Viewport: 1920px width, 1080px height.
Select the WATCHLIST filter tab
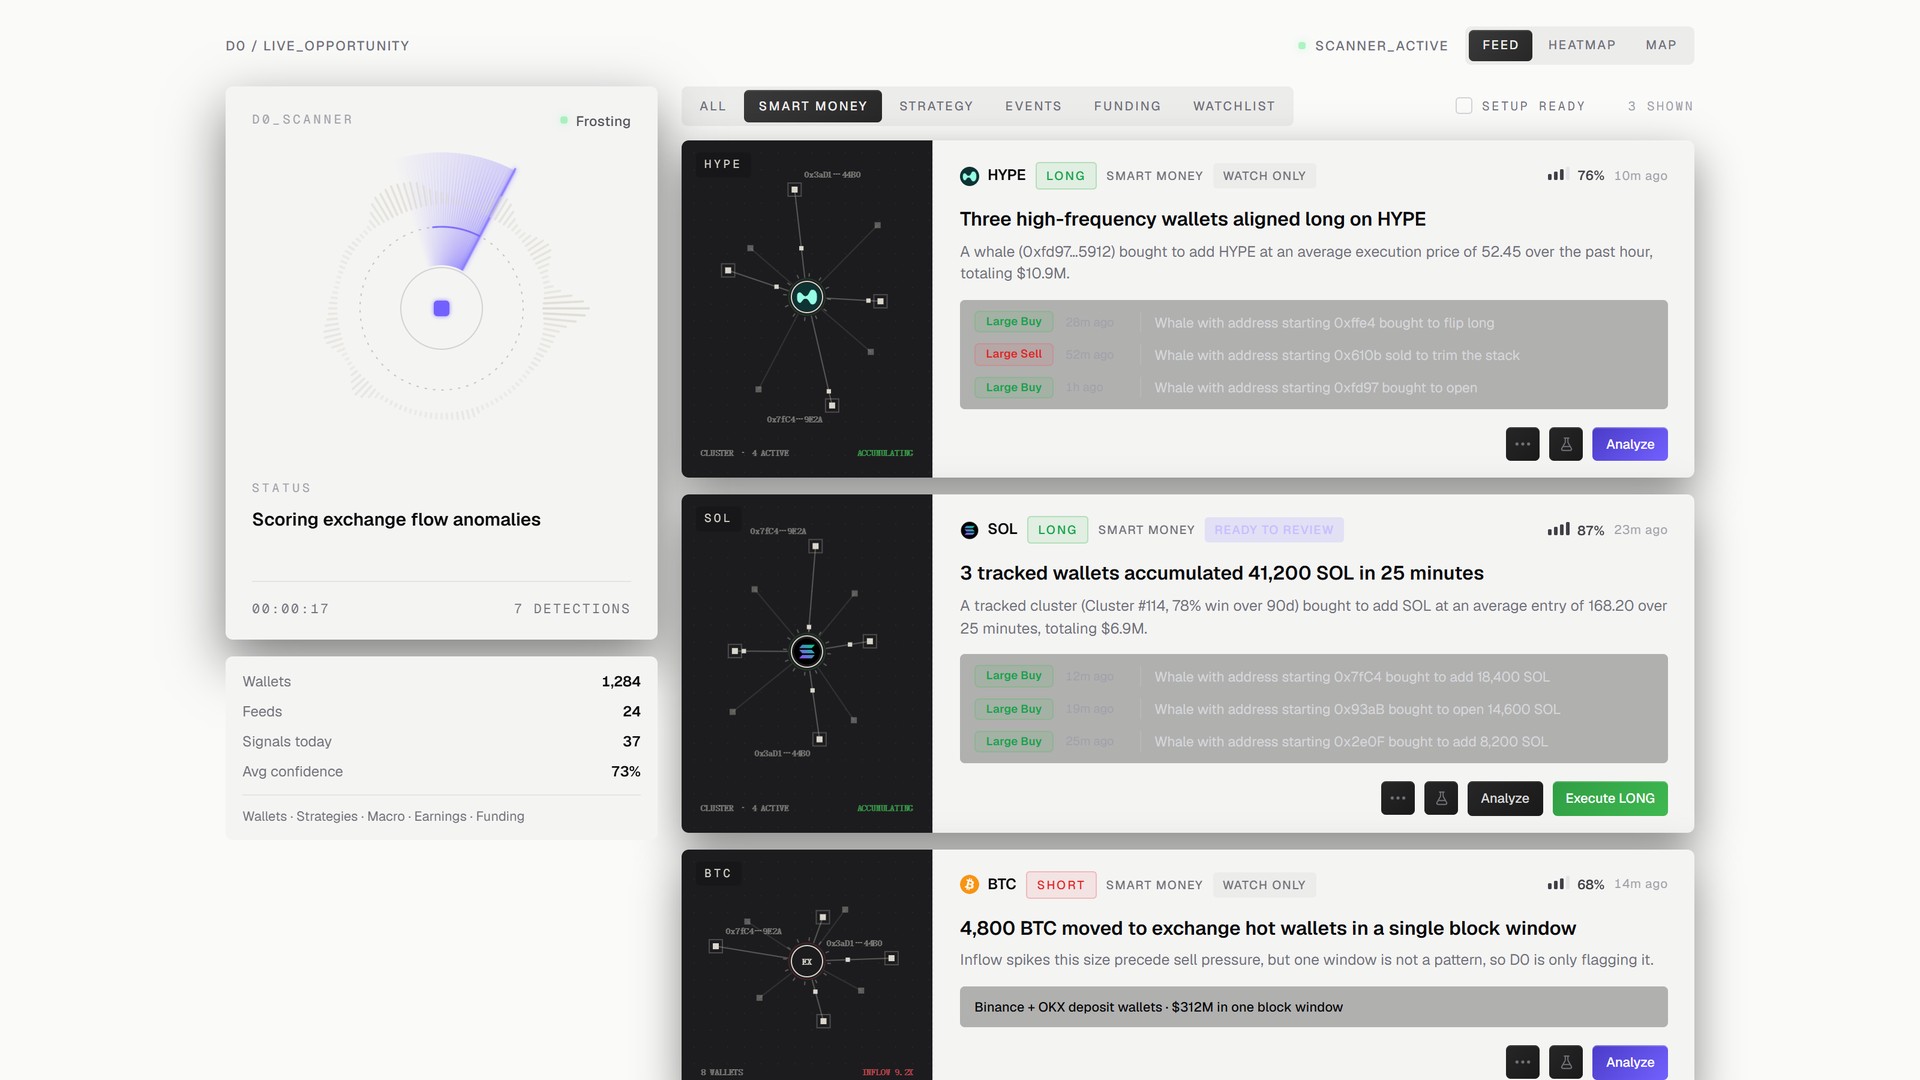click(x=1234, y=106)
